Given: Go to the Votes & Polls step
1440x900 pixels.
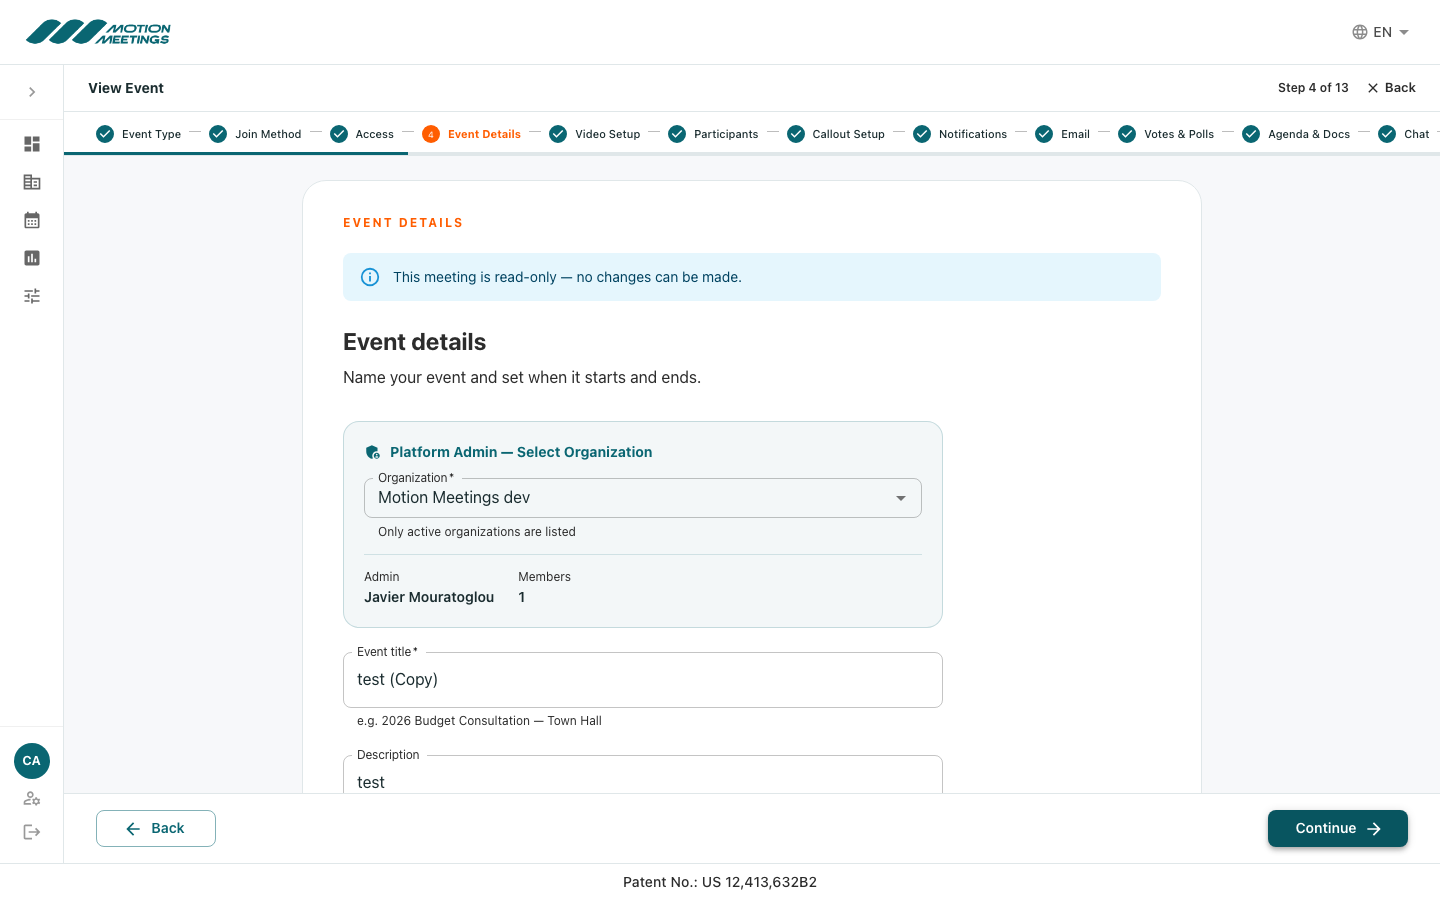Looking at the screenshot, I should point(1166,134).
